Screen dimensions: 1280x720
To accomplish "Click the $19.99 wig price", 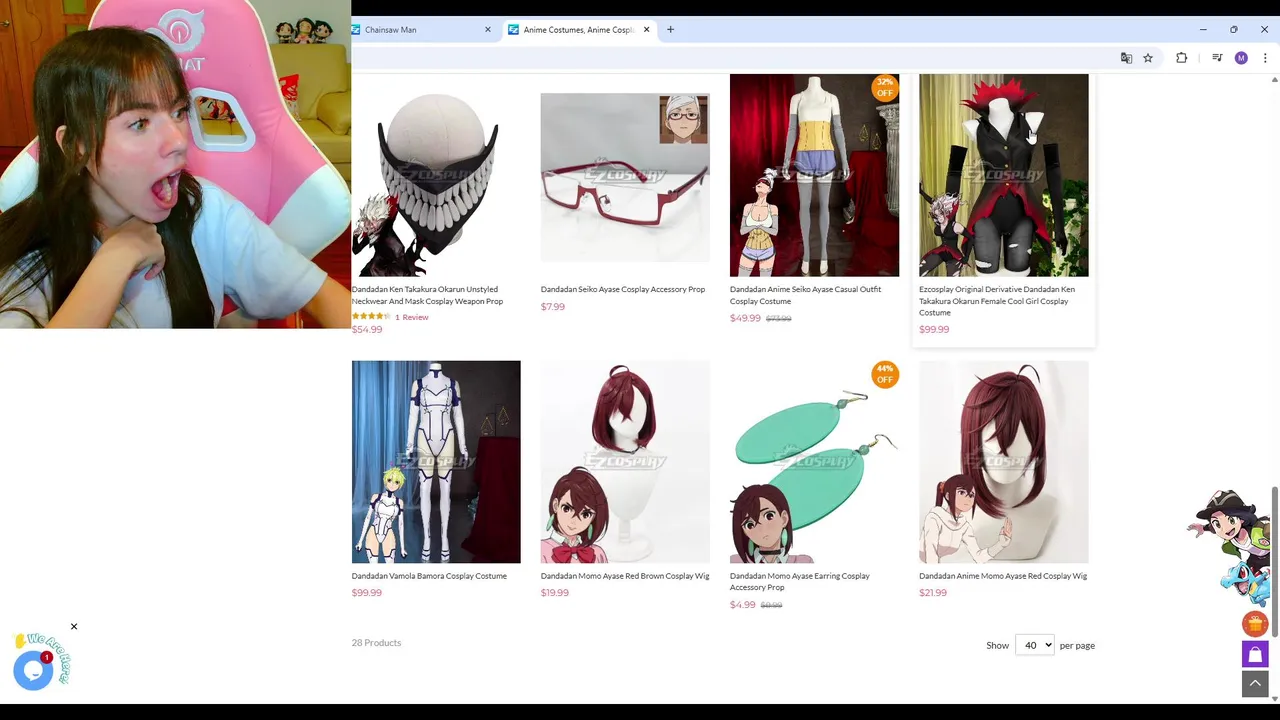I will (555, 593).
